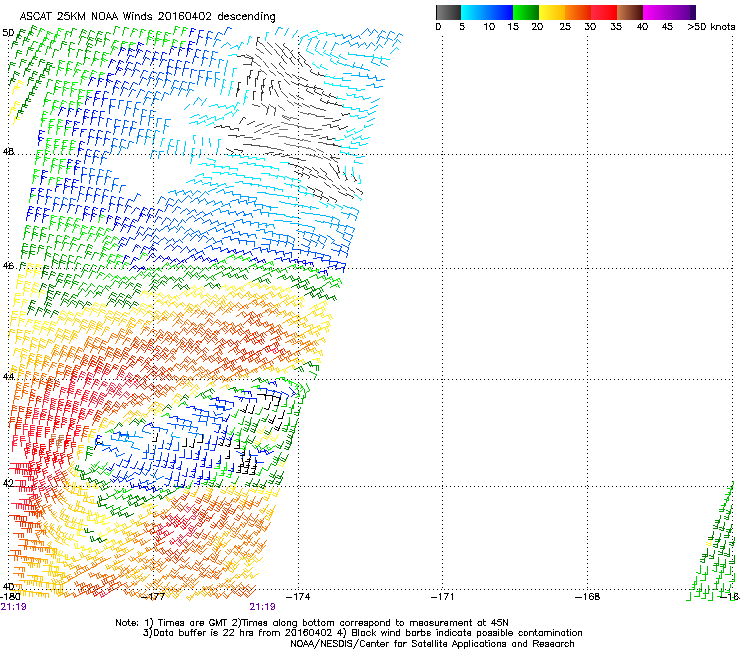
Task: Select the magenta-purple 40-50 knots legend band
Action: tap(669, 12)
